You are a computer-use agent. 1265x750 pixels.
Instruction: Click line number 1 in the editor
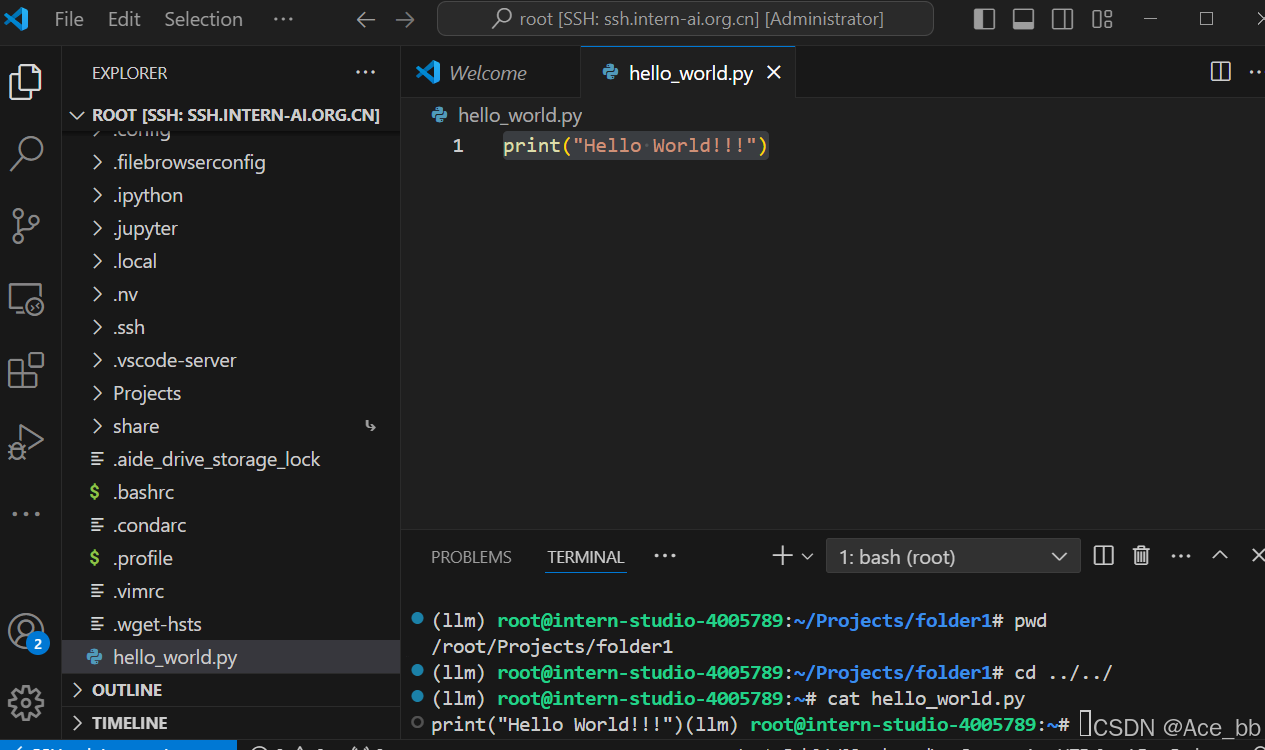tap(458, 146)
